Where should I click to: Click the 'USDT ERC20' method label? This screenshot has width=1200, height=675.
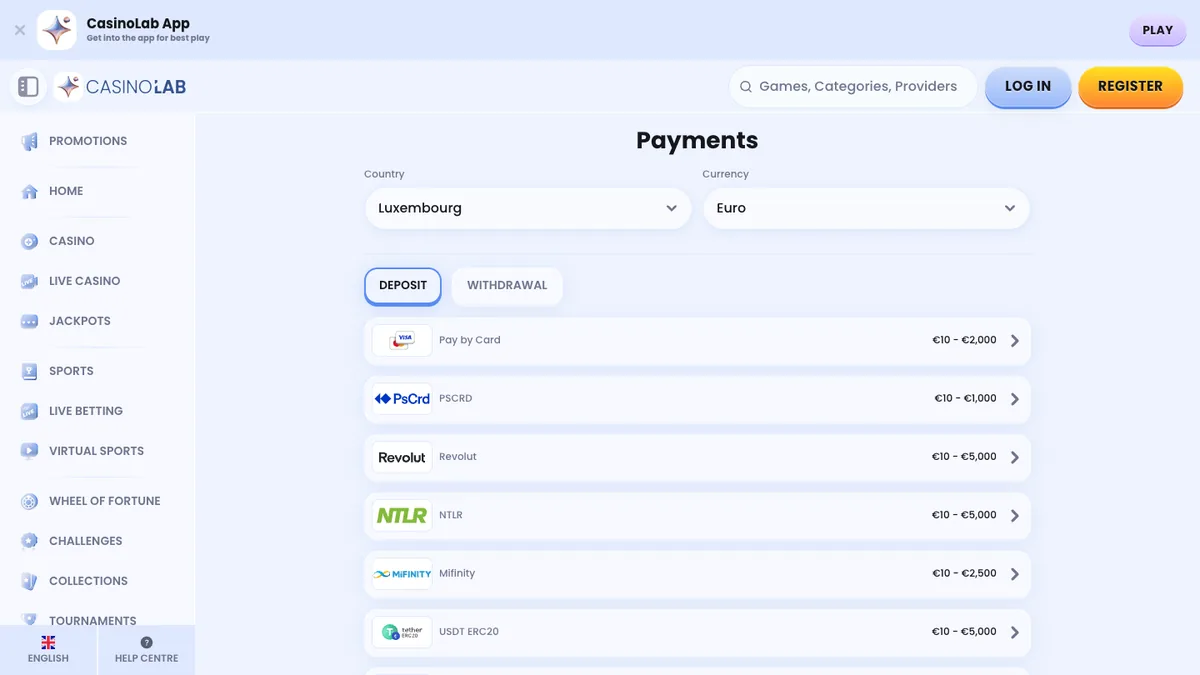point(469,632)
